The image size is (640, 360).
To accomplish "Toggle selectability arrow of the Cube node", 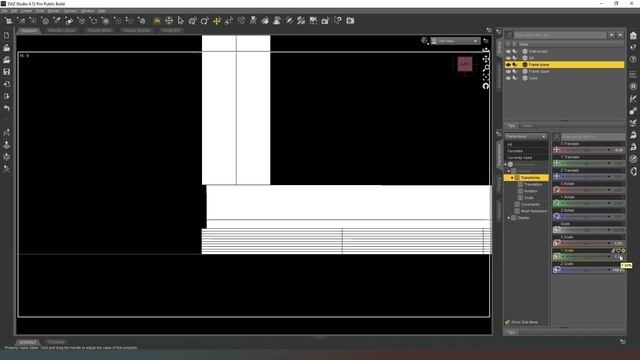I will pyautogui.click(x=515, y=78).
